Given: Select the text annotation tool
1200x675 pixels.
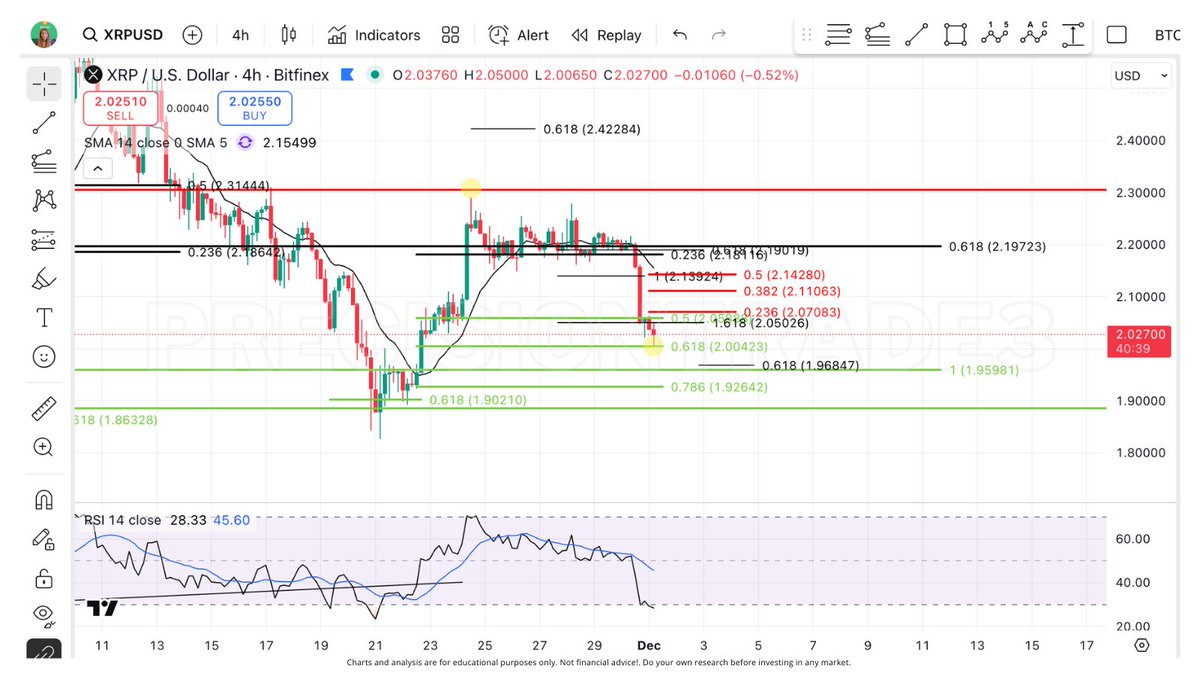Looking at the screenshot, I should [x=44, y=318].
